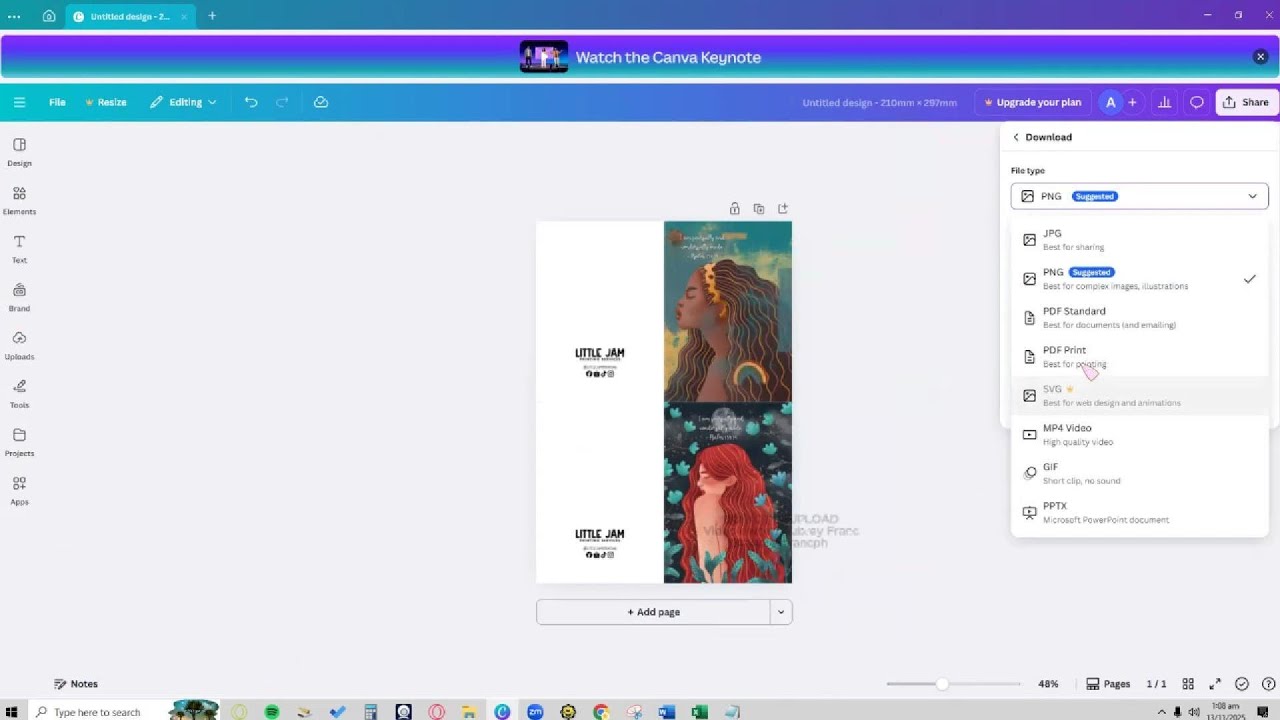Choose PNG Suggested file type

click(1139, 279)
